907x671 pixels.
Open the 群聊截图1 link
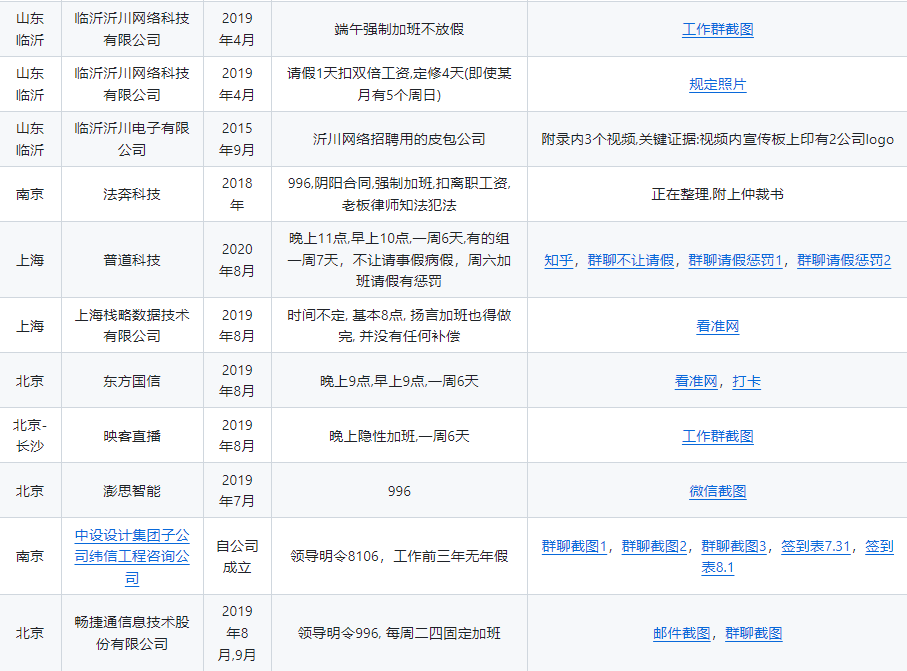pyautogui.click(x=574, y=546)
